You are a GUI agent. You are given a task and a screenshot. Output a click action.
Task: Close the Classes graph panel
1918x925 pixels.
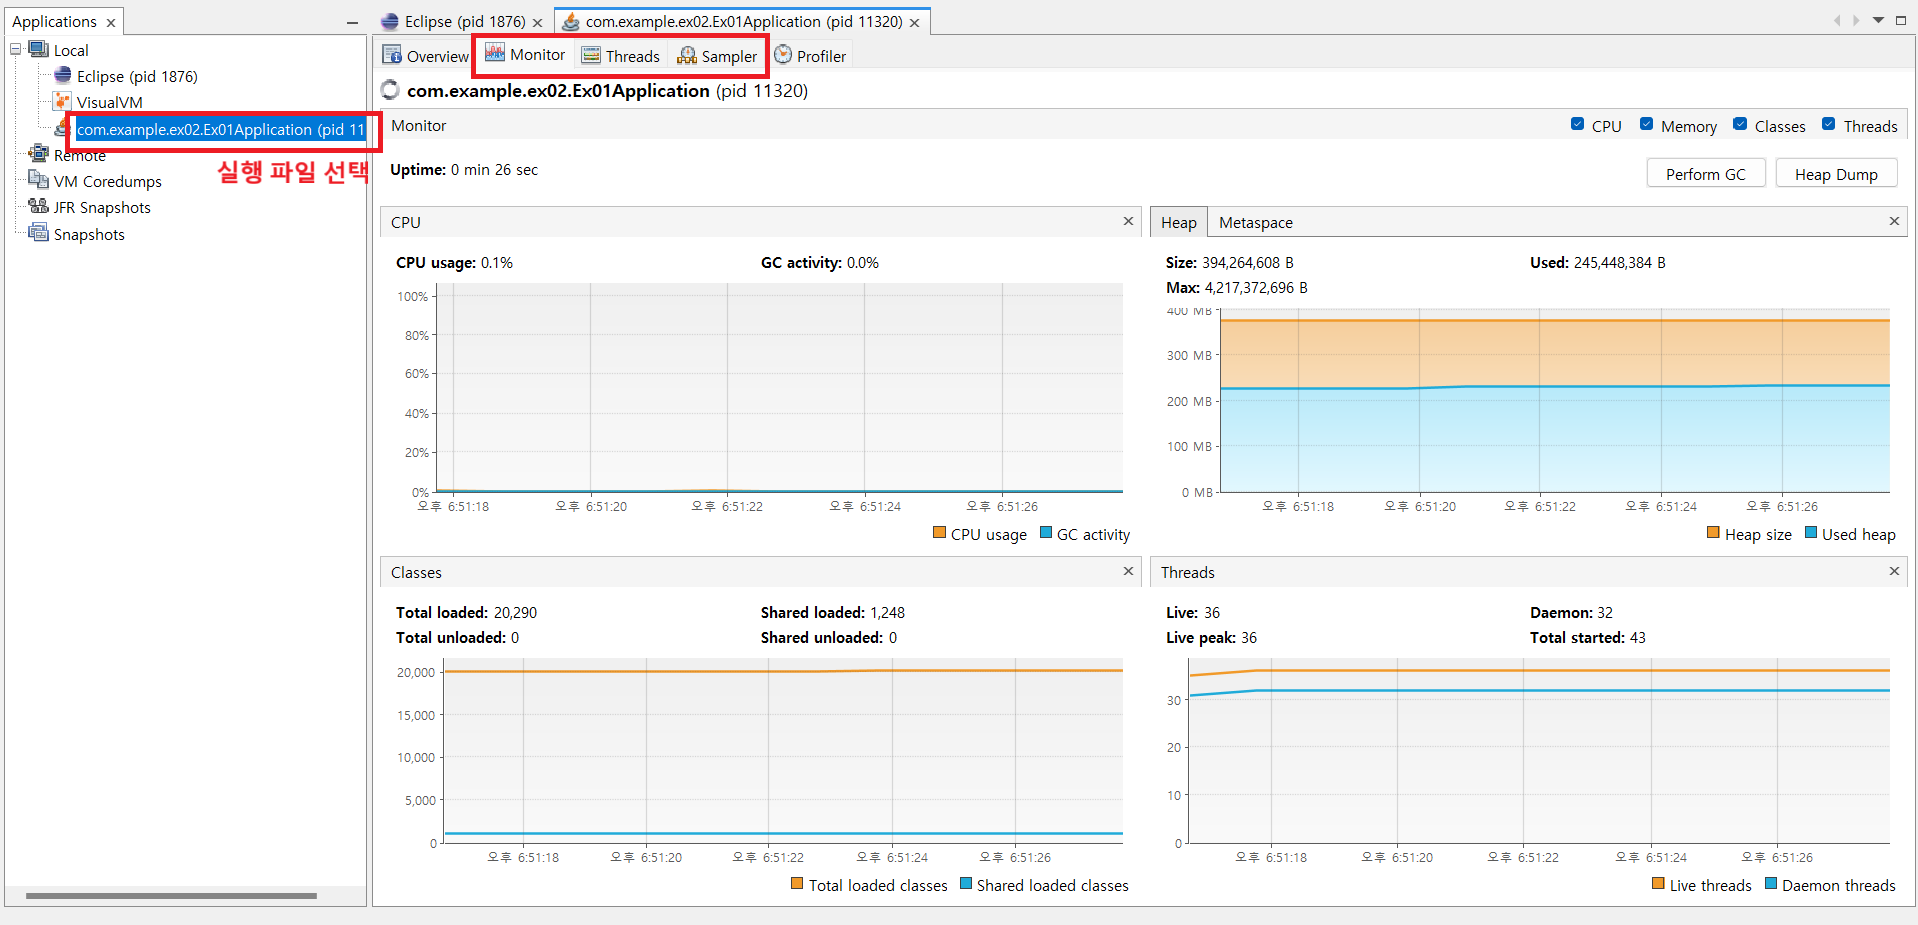click(1129, 571)
